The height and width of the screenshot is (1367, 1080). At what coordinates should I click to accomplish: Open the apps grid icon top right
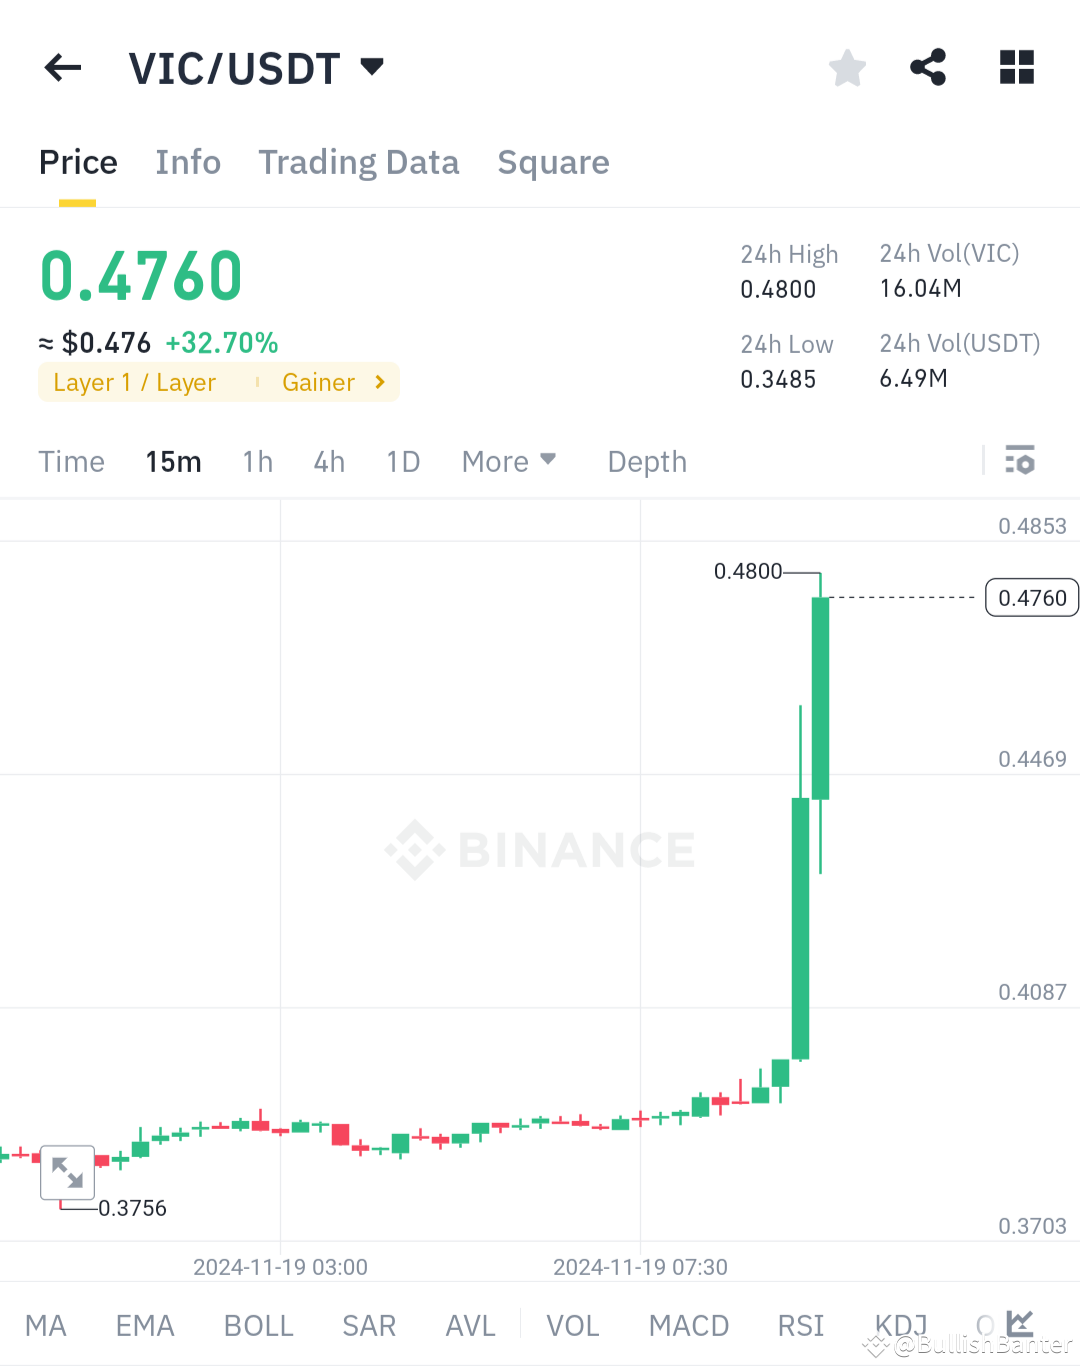[1016, 67]
